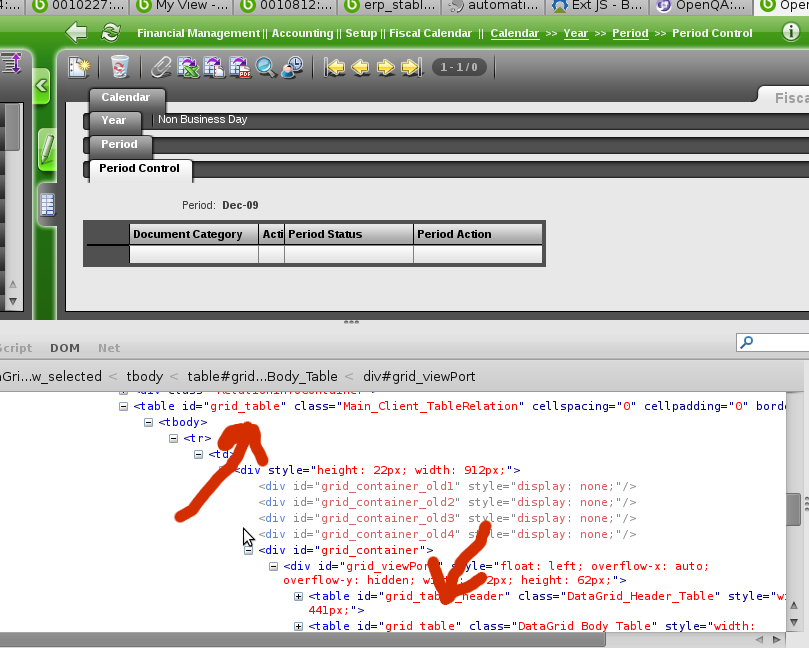Expand the grid_table_header table node
809x648 pixels.
point(298,597)
